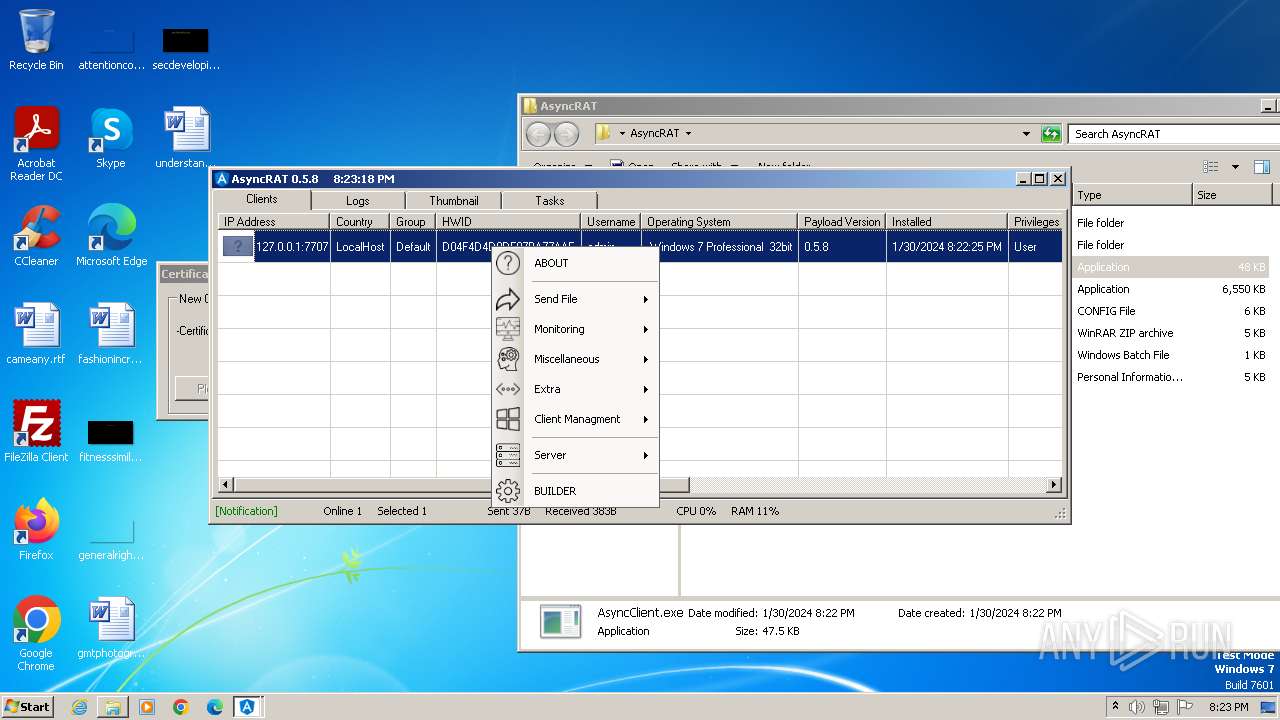
Task: Click the Server rack icon
Action: [508, 455]
